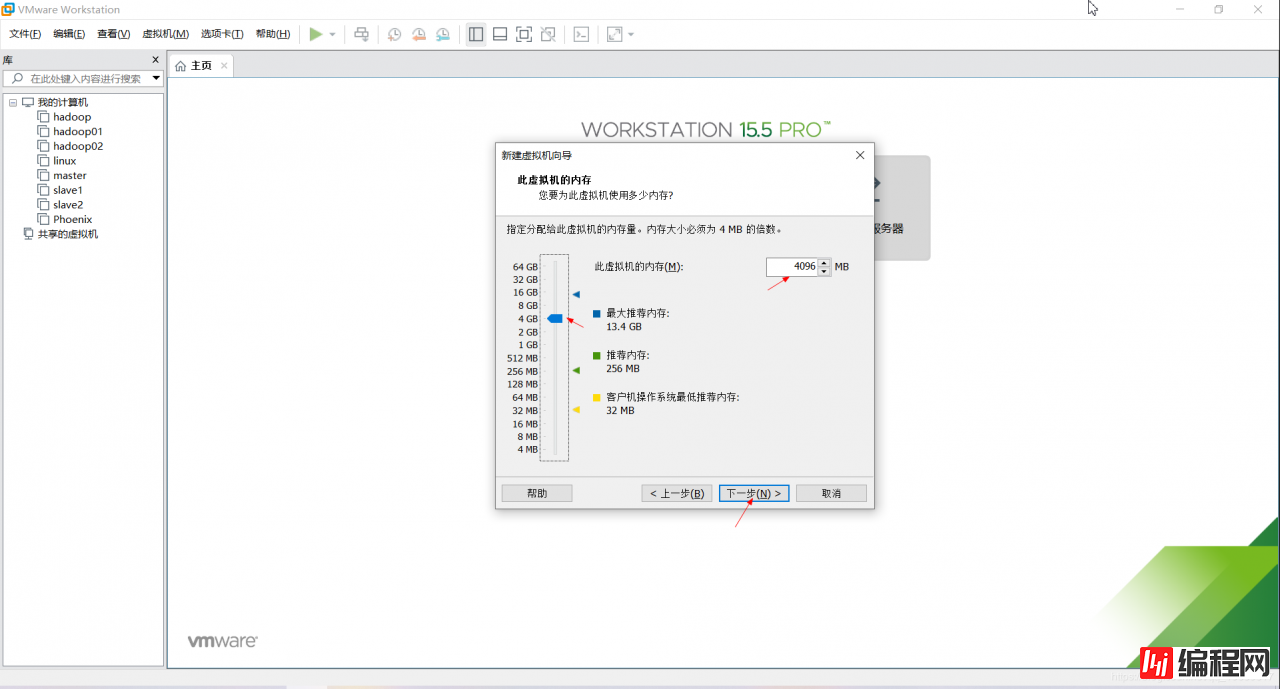Click the Send Ctrl+Alt+Del toolbar icon
Viewport: 1280px width, 689px height.
[x=361, y=34]
